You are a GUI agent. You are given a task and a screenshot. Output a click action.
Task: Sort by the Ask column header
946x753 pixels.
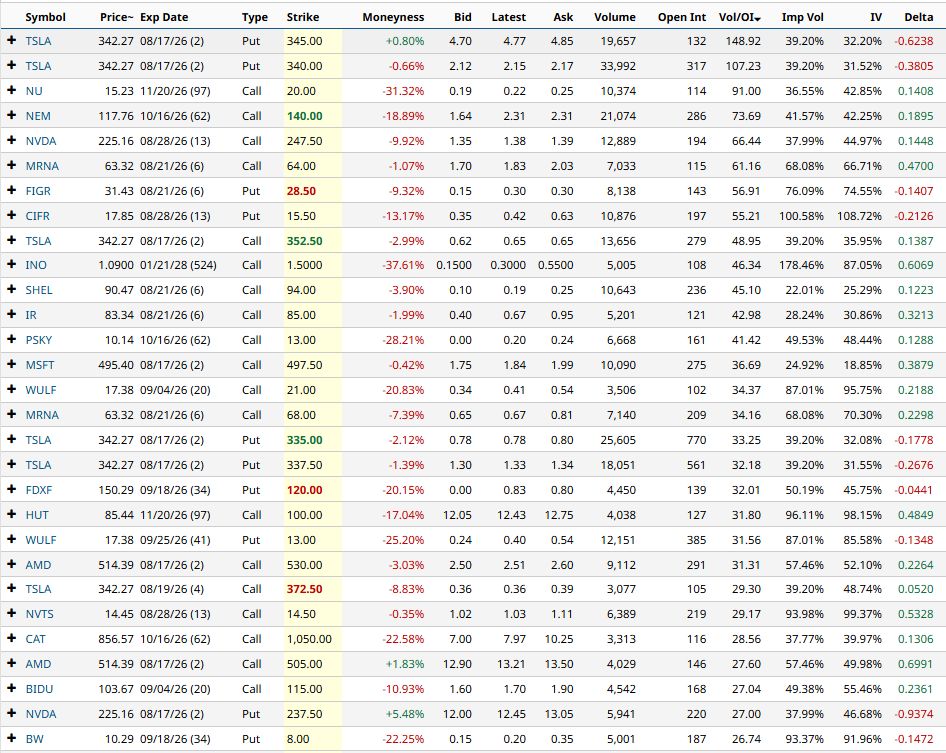563,17
